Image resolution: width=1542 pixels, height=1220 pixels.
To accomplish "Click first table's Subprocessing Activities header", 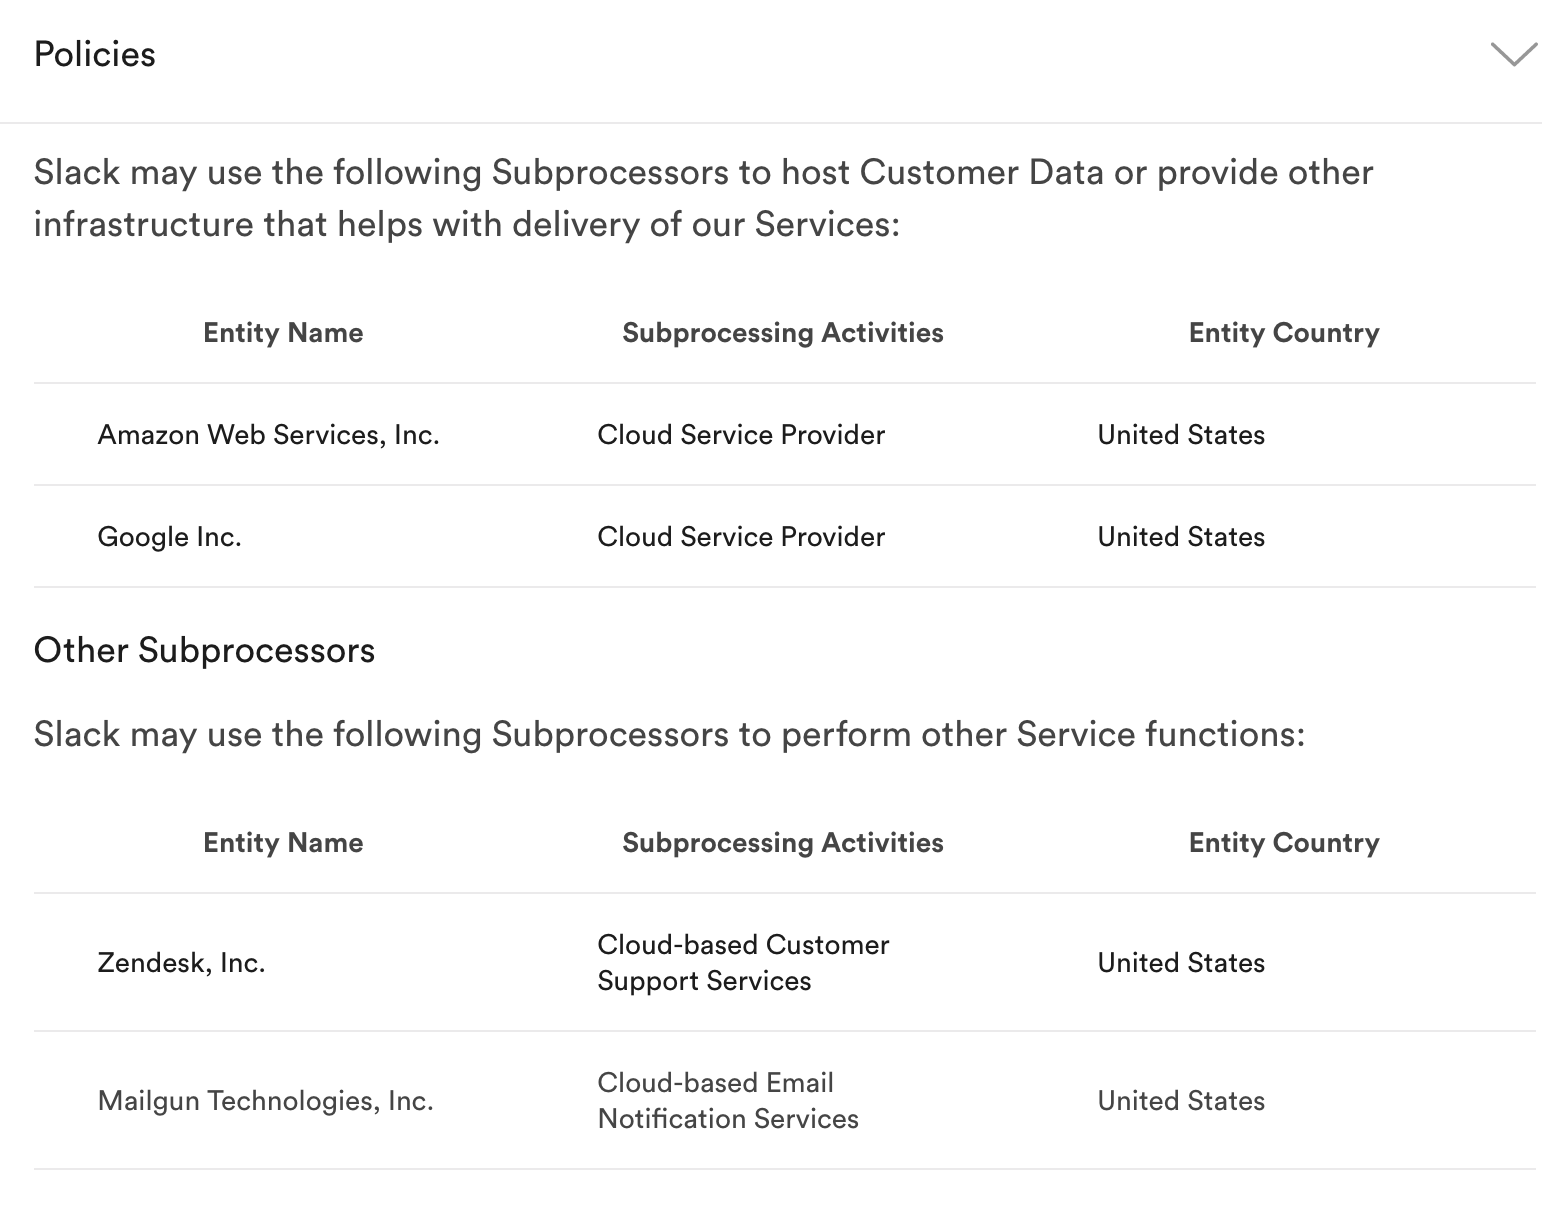I will [x=783, y=333].
